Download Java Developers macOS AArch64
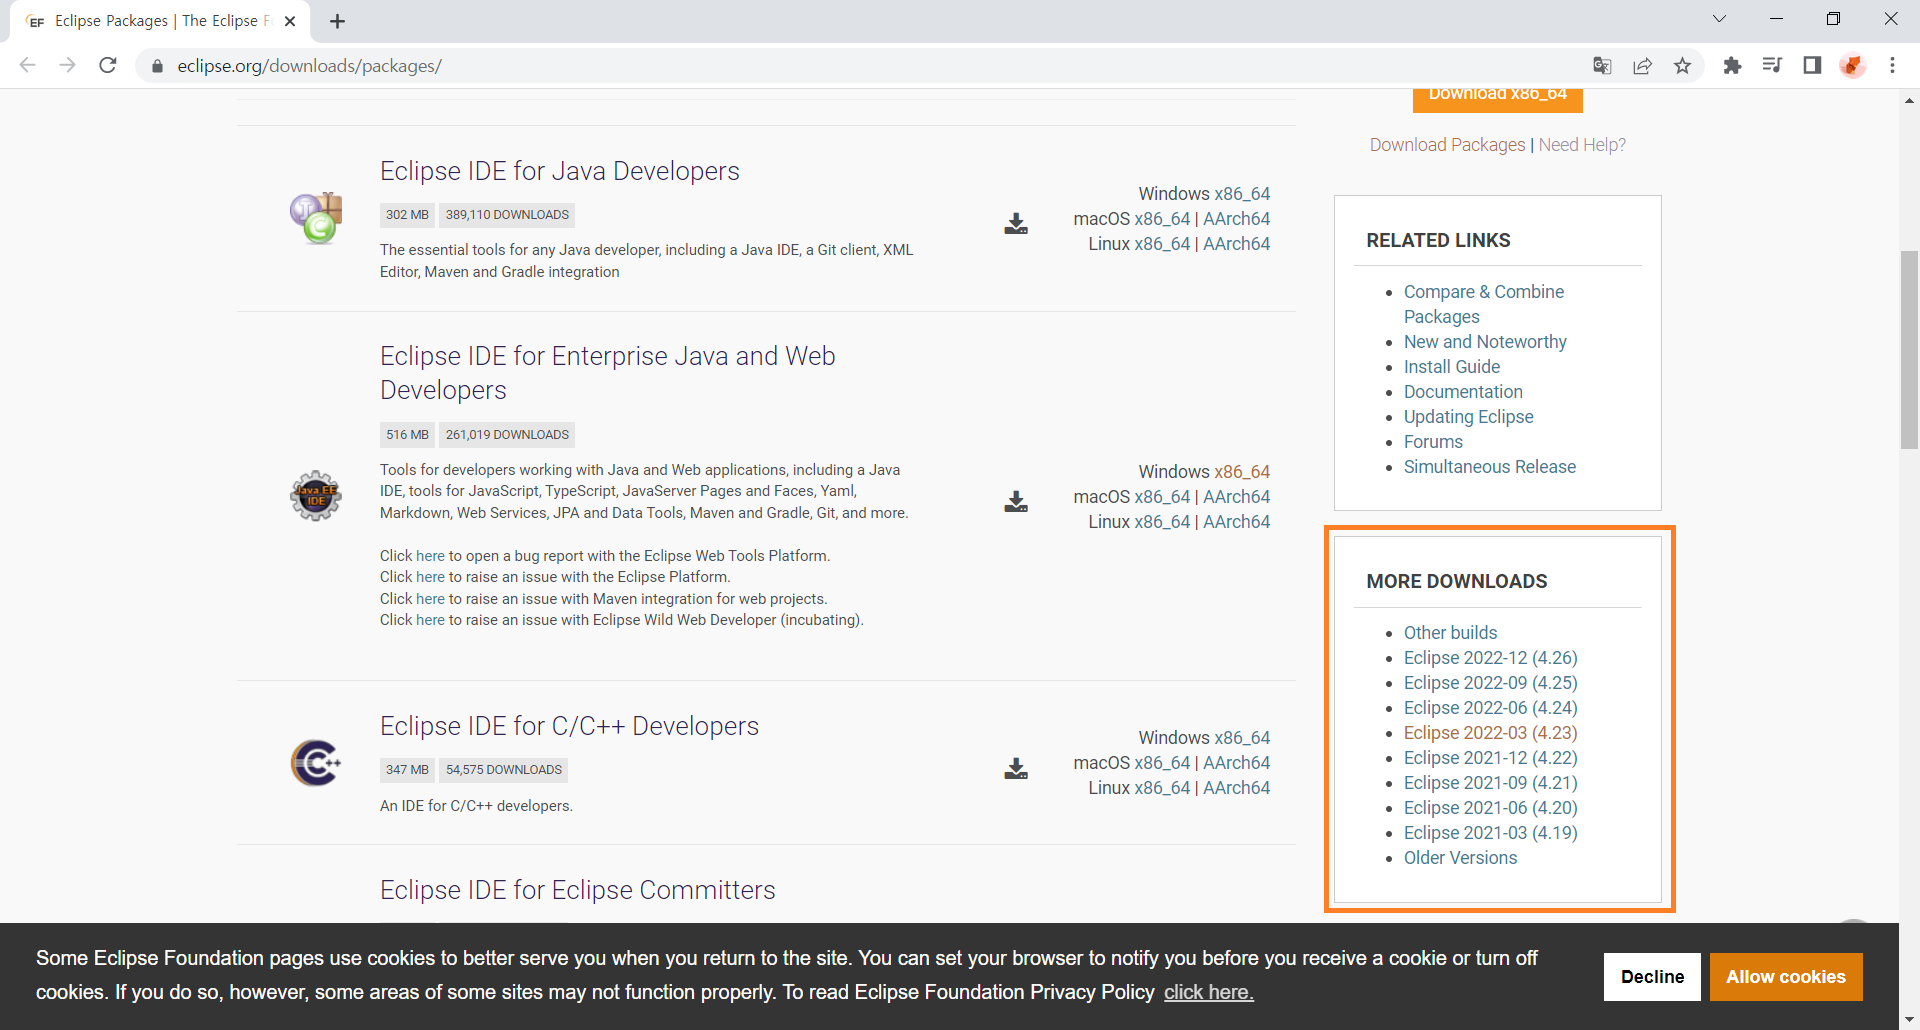The width and height of the screenshot is (1920, 1030). coord(1237,219)
